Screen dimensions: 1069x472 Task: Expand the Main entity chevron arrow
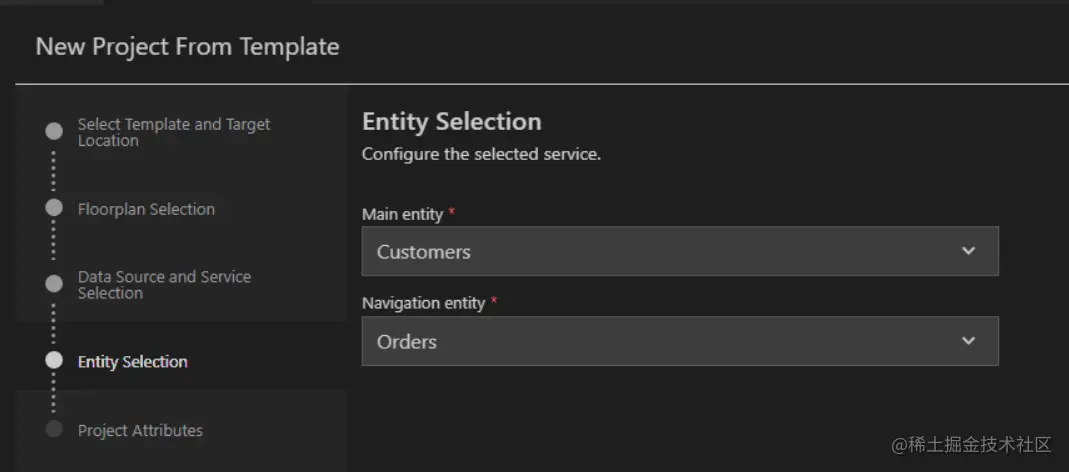[968, 251]
